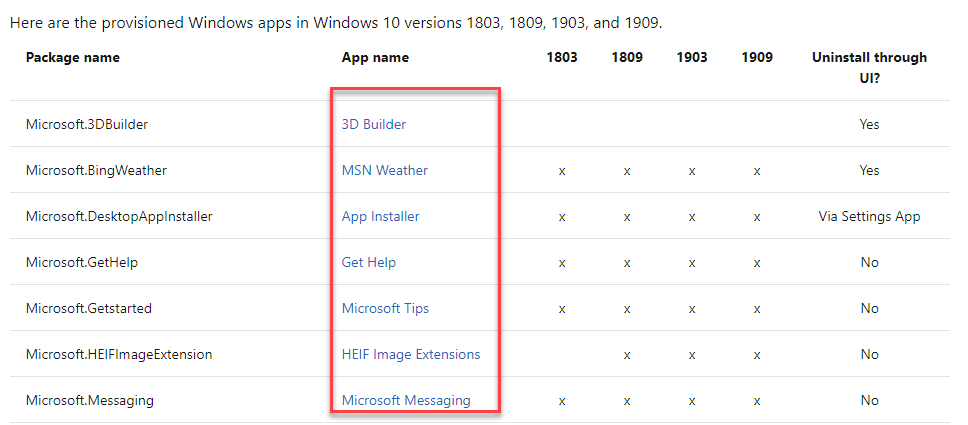
Task: Open the MSN Weather link
Action: point(385,170)
